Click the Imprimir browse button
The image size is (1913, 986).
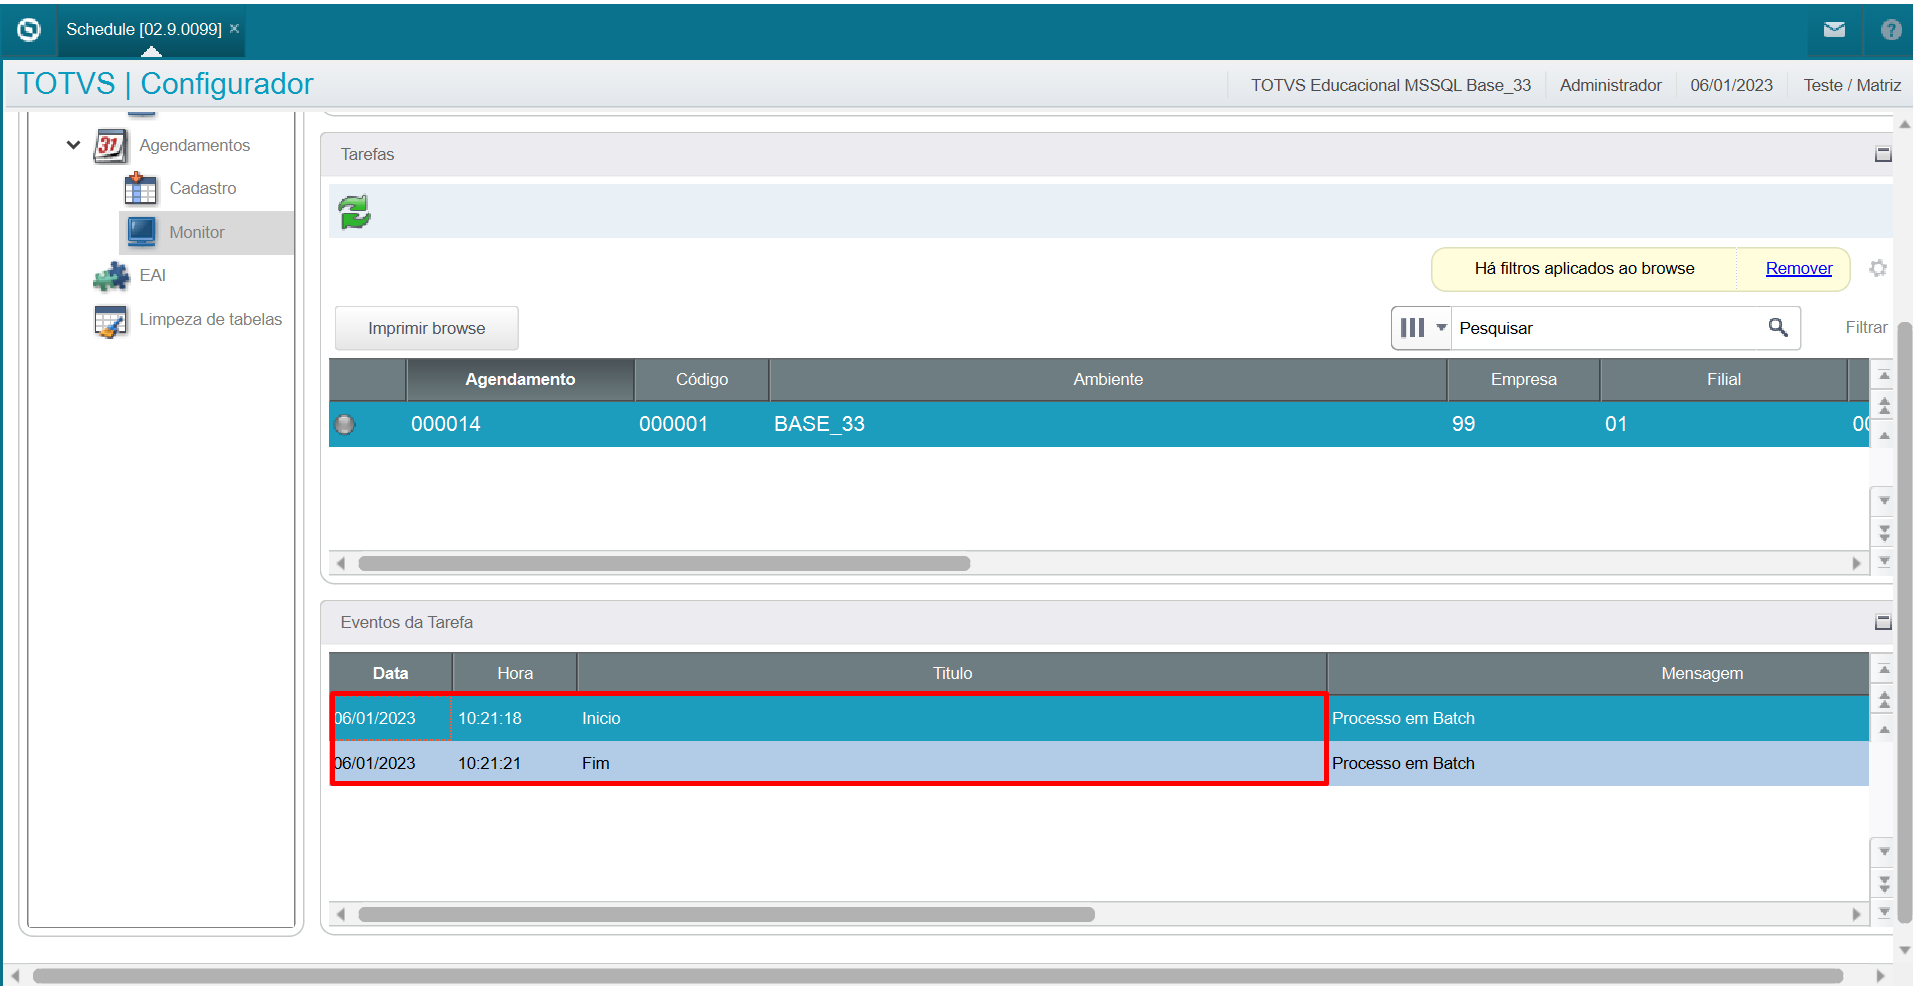(427, 328)
